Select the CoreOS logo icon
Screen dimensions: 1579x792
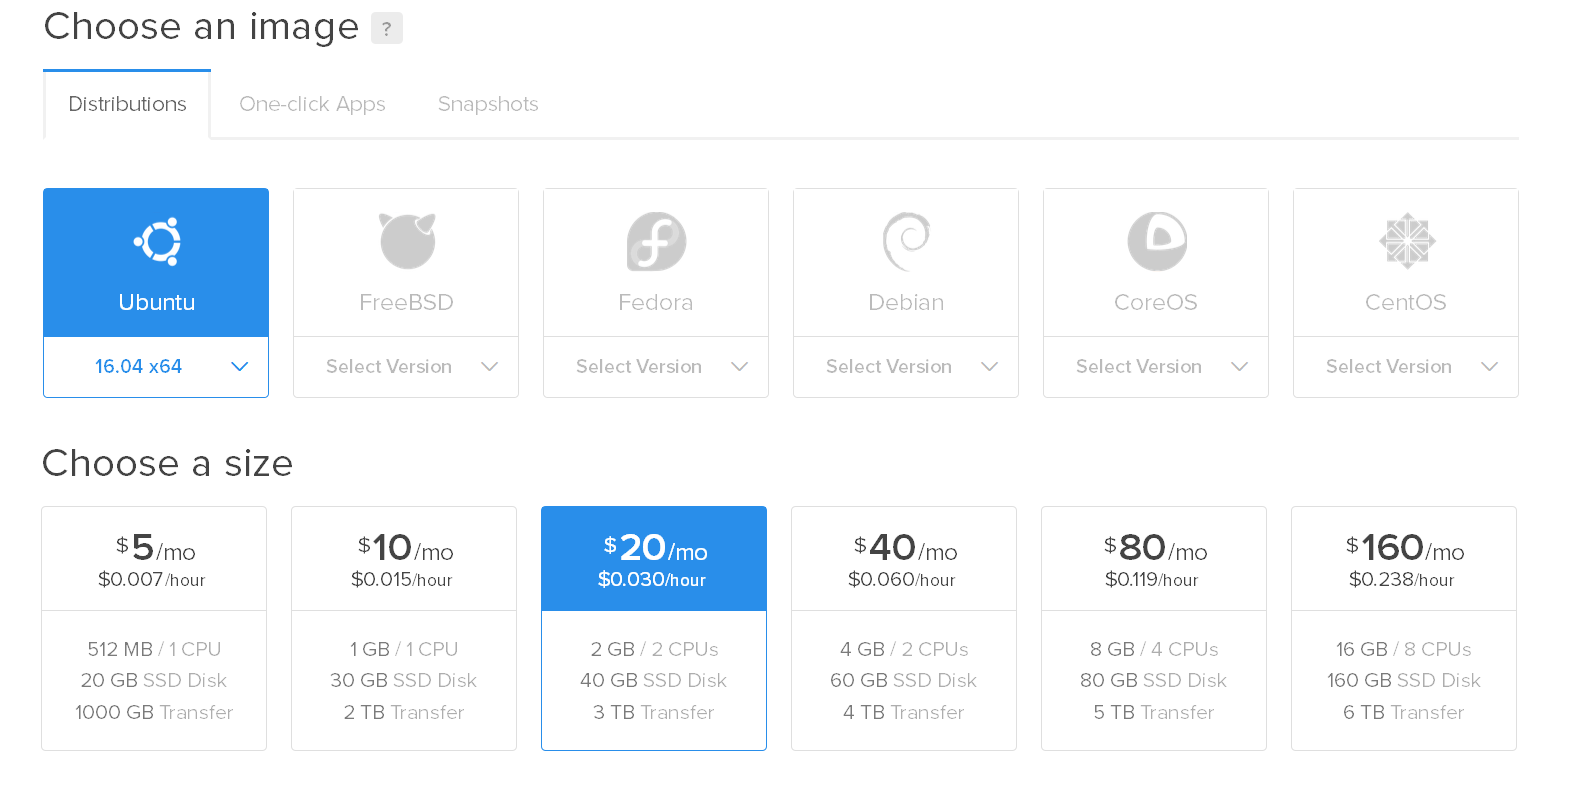[1156, 241]
